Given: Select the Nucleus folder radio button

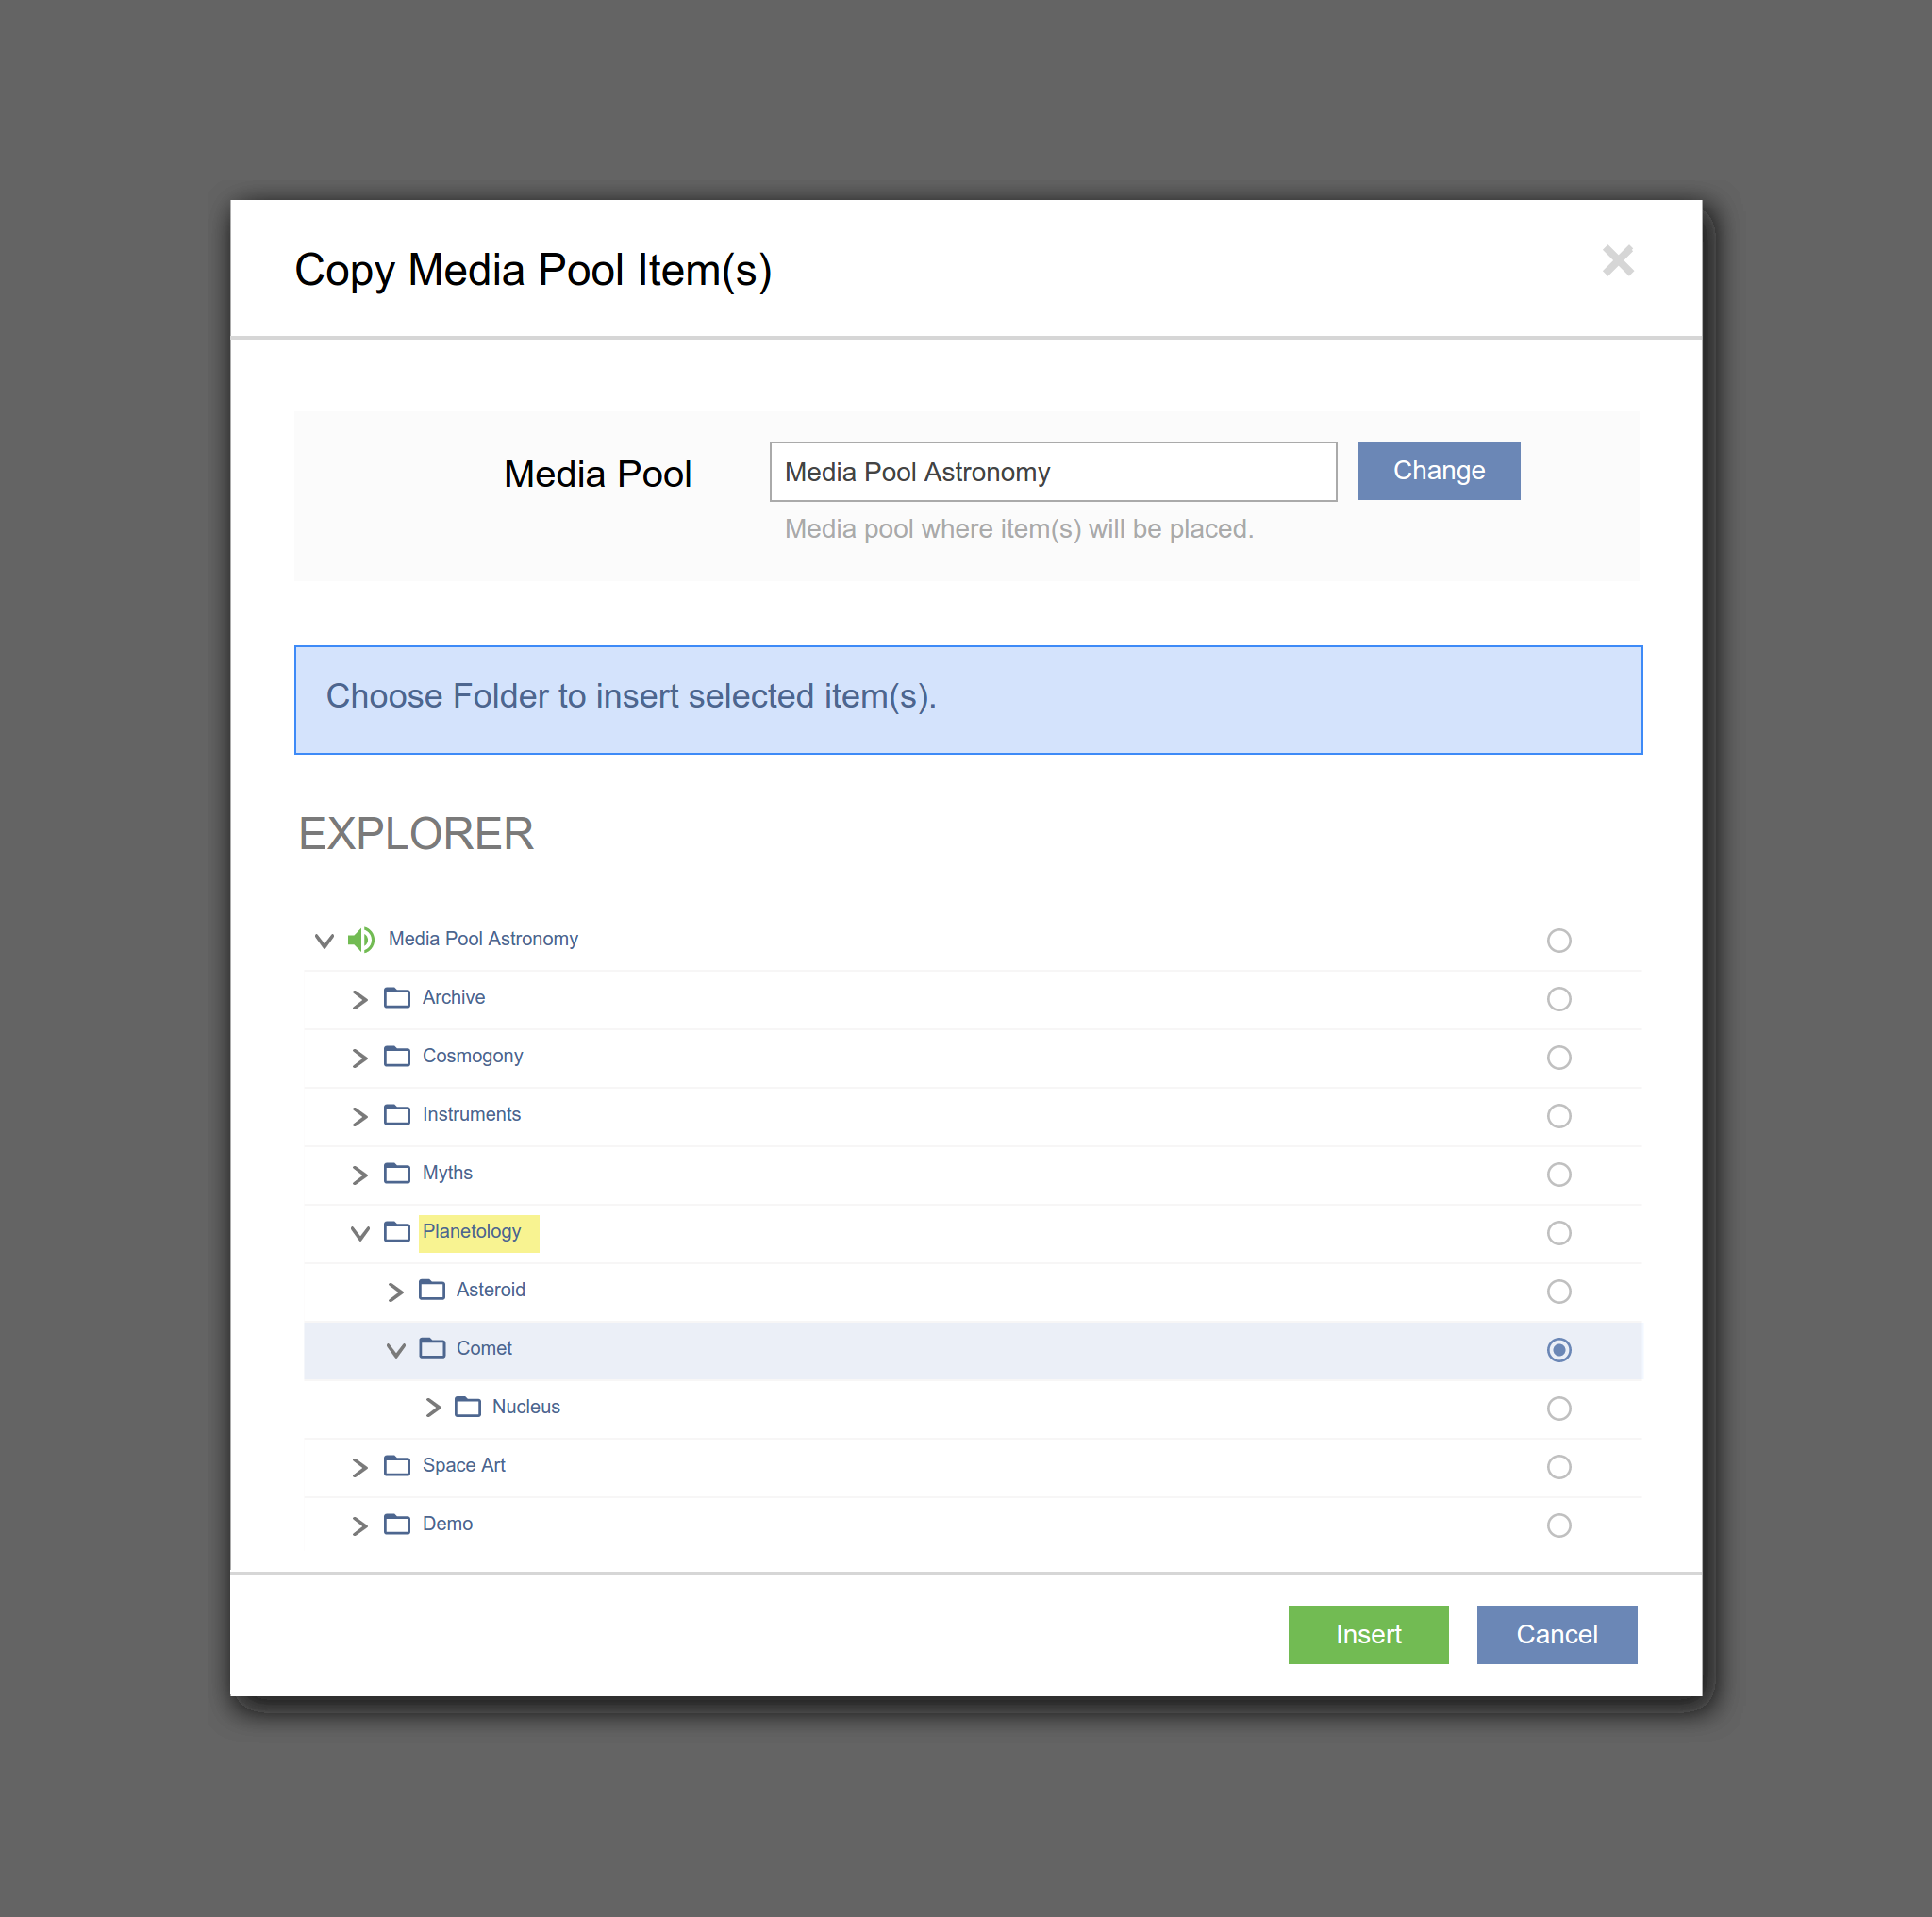Looking at the screenshot, I should (1558, 1408).
